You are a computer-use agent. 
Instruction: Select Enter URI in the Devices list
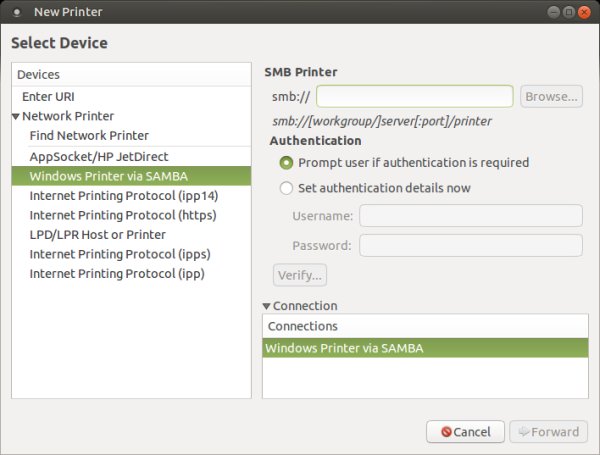(131, 96)
